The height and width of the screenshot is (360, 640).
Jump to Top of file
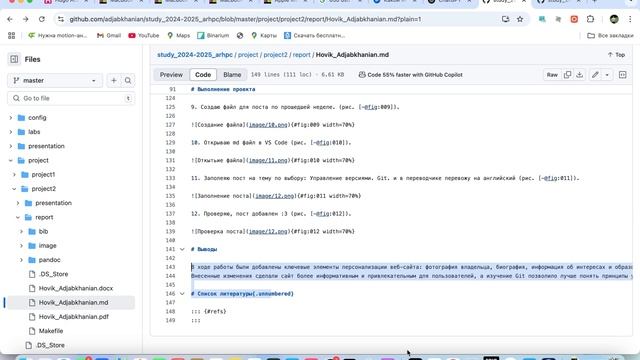[616, 55]
